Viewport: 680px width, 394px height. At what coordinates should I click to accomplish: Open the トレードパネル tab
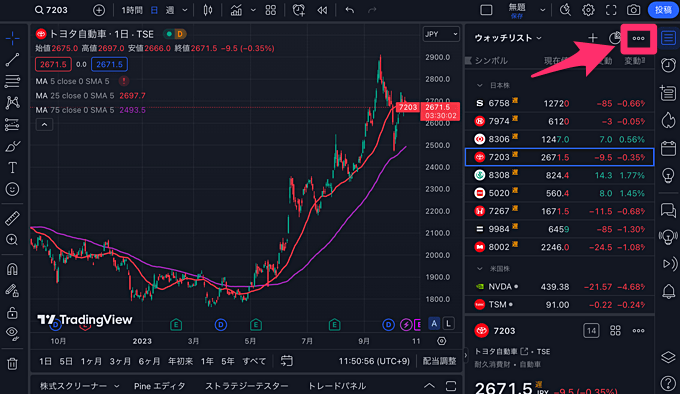(337, 386)
